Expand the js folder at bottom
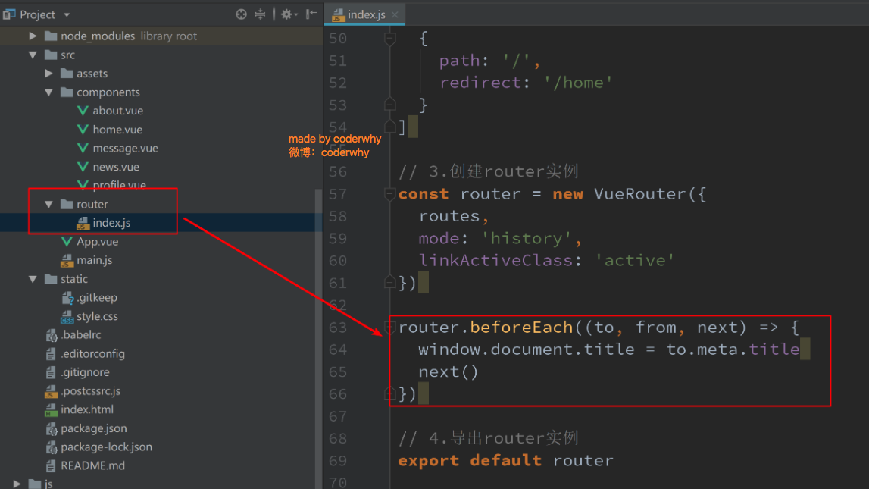 click(17, 484)
